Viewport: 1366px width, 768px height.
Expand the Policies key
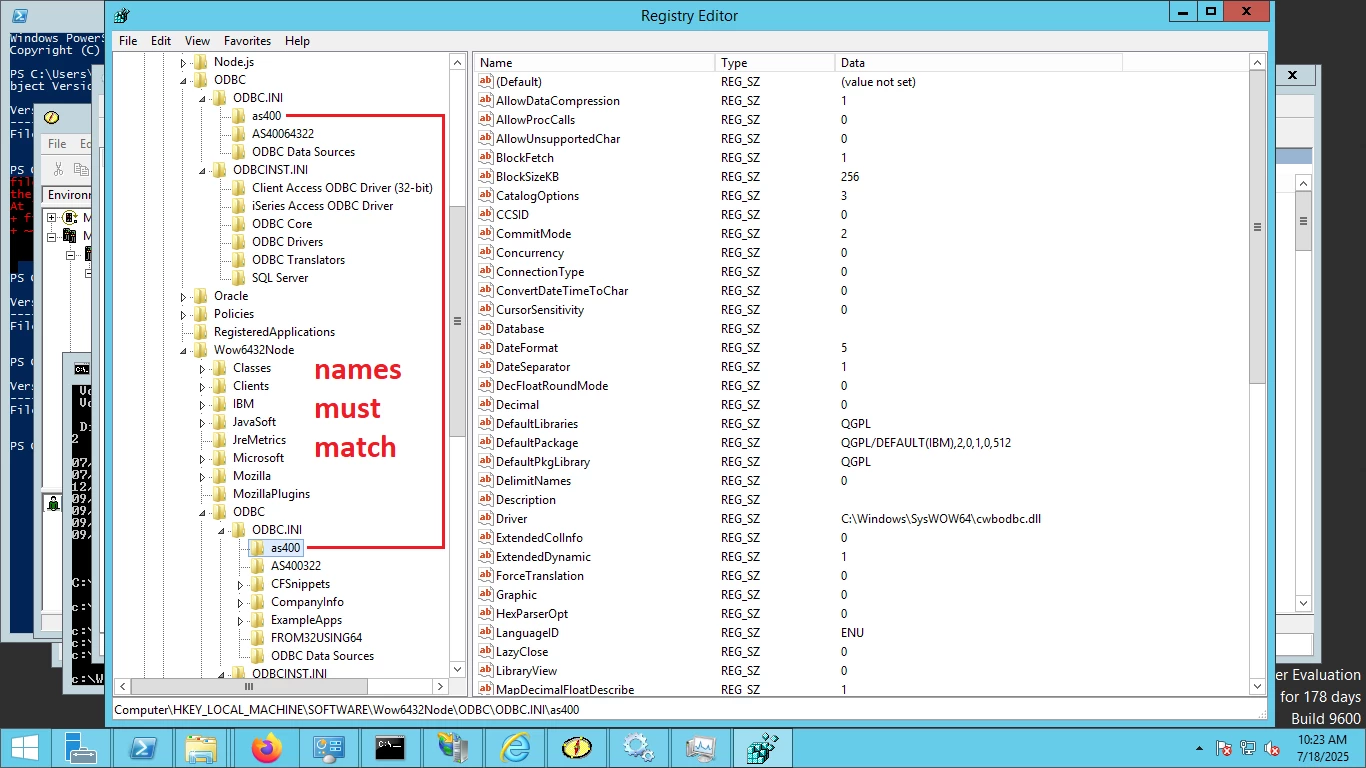pyautogui.click(x=183, y=314)
